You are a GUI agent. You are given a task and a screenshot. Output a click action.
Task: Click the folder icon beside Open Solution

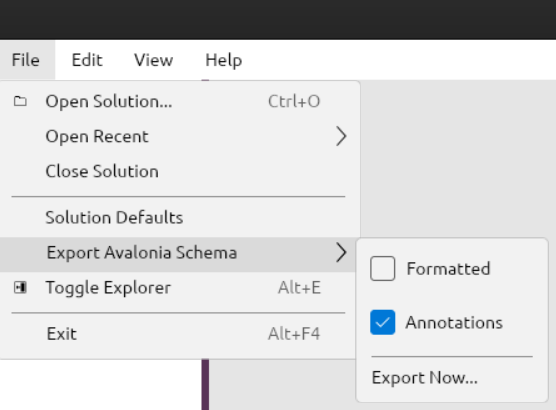[20, 101]
